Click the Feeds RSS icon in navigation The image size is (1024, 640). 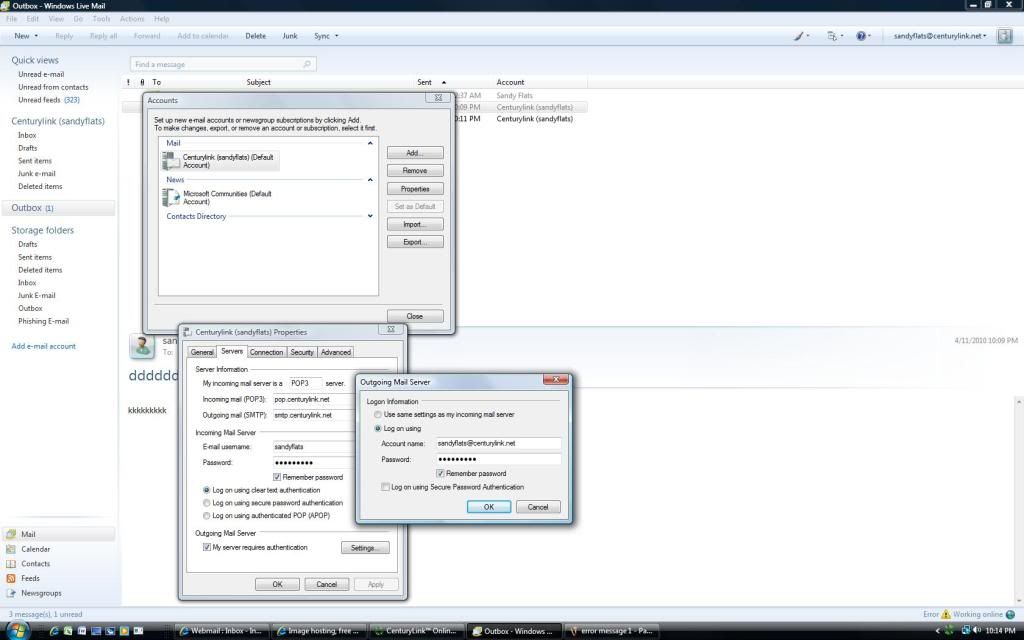(x=11, y=579)
